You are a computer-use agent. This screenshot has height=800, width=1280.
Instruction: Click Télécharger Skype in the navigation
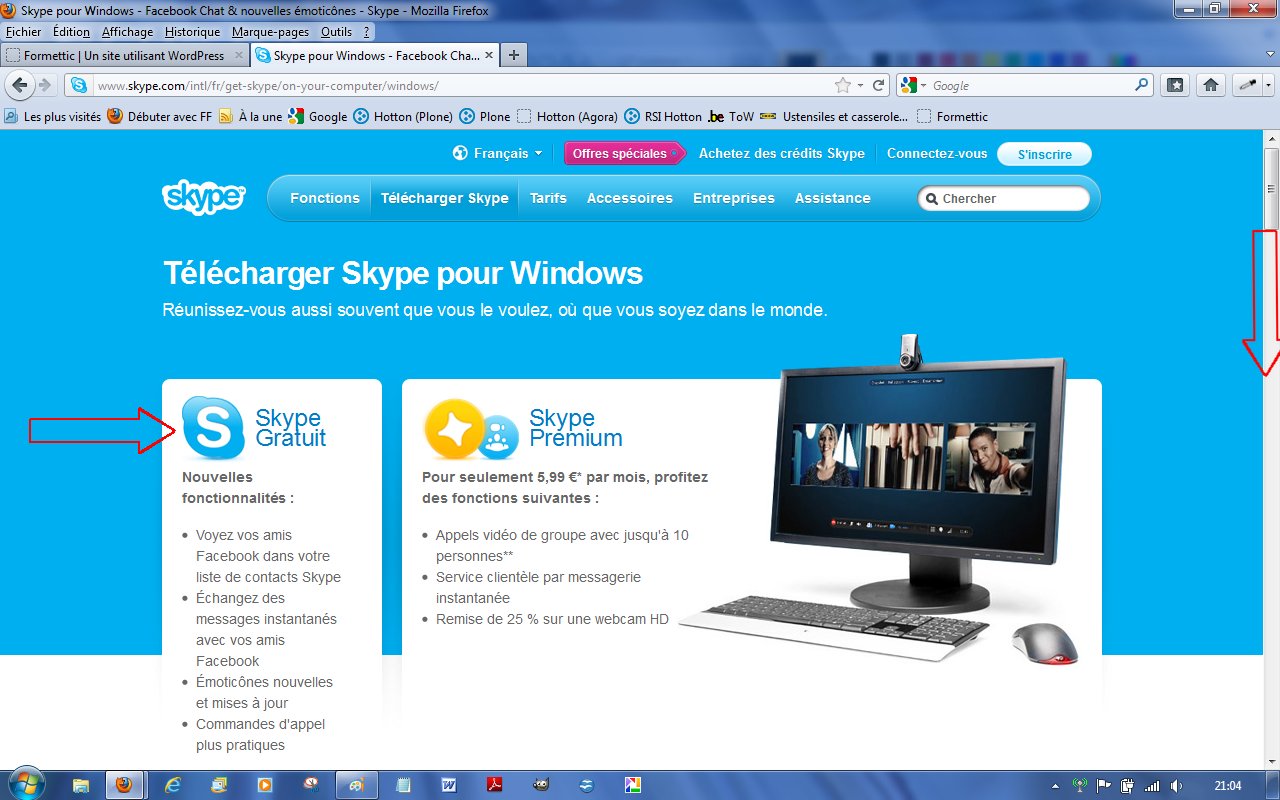tap(445, 198)
